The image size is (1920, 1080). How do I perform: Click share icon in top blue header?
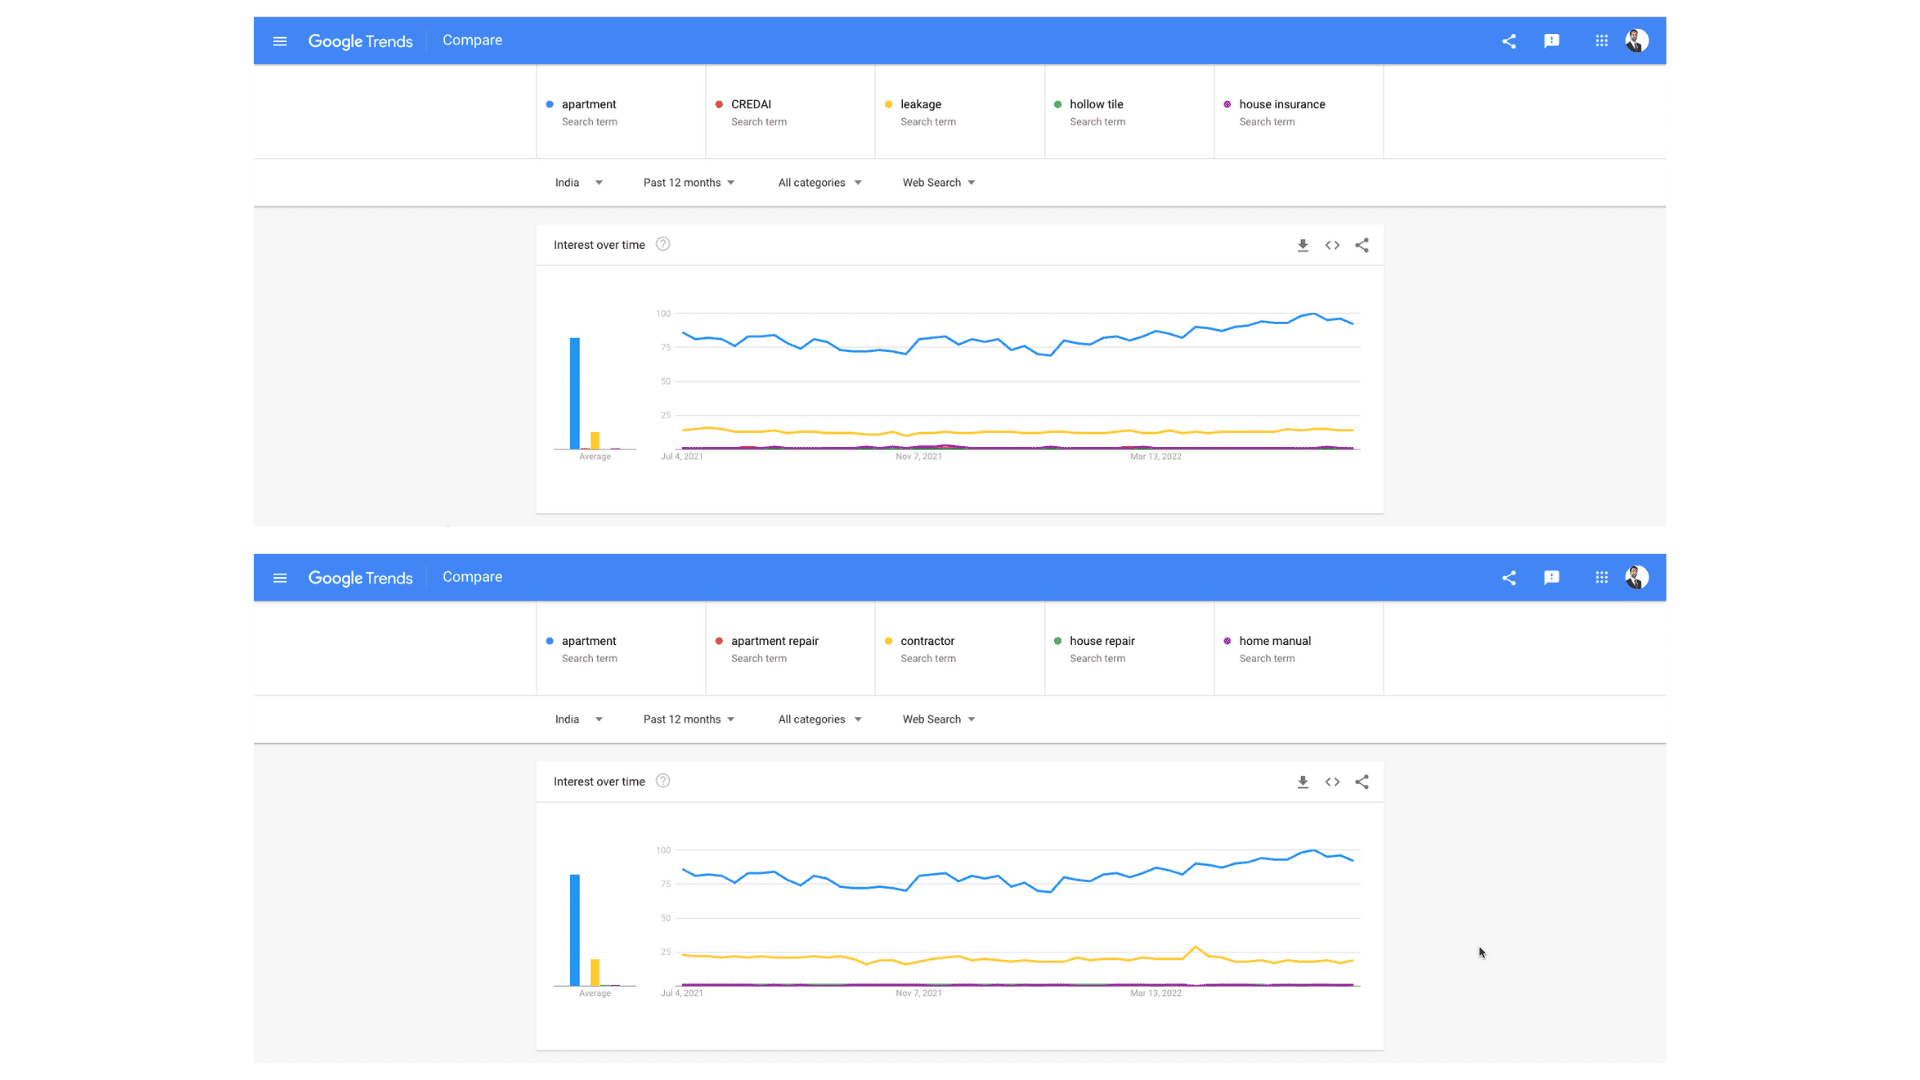(x=1509, y=41)
